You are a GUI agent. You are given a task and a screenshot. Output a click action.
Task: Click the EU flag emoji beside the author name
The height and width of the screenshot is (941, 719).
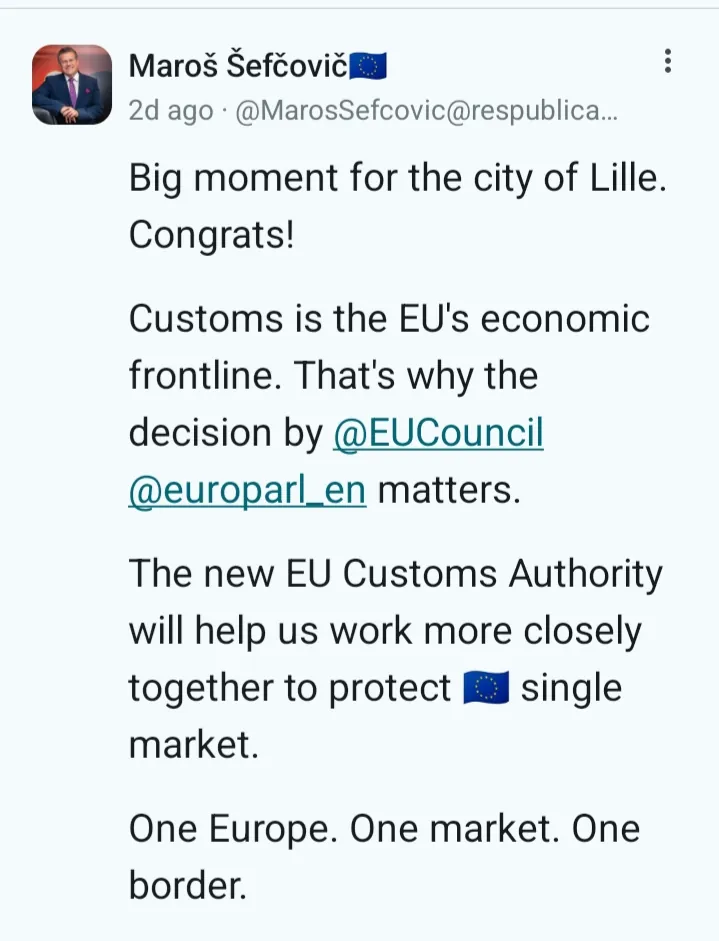pos(367,67)
